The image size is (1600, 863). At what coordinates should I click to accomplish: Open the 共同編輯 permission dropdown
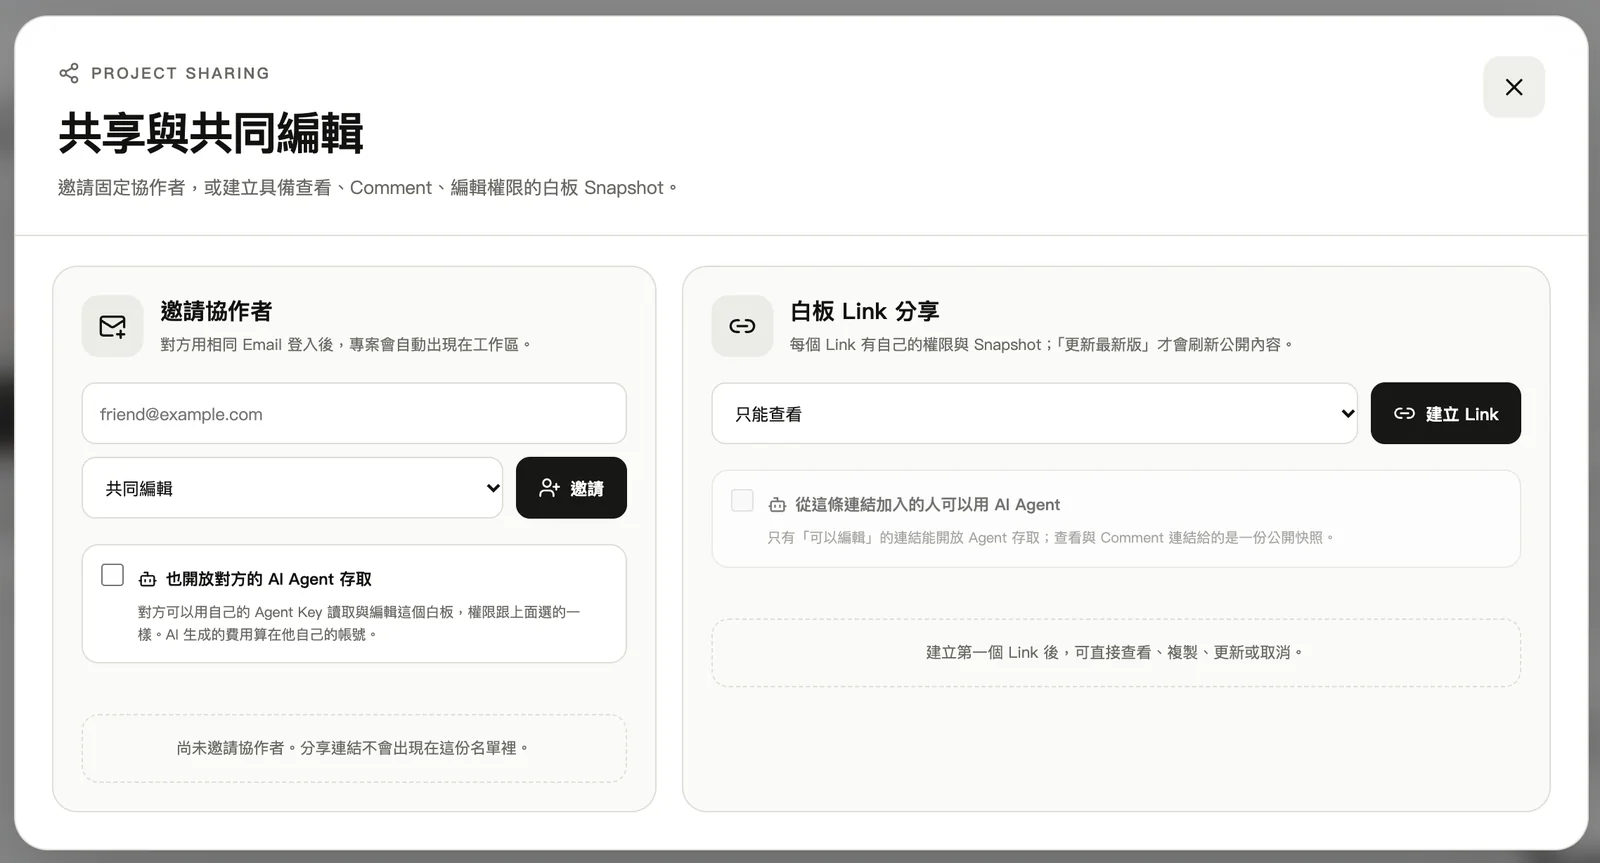pyautogui.click(x=292, y=488)
